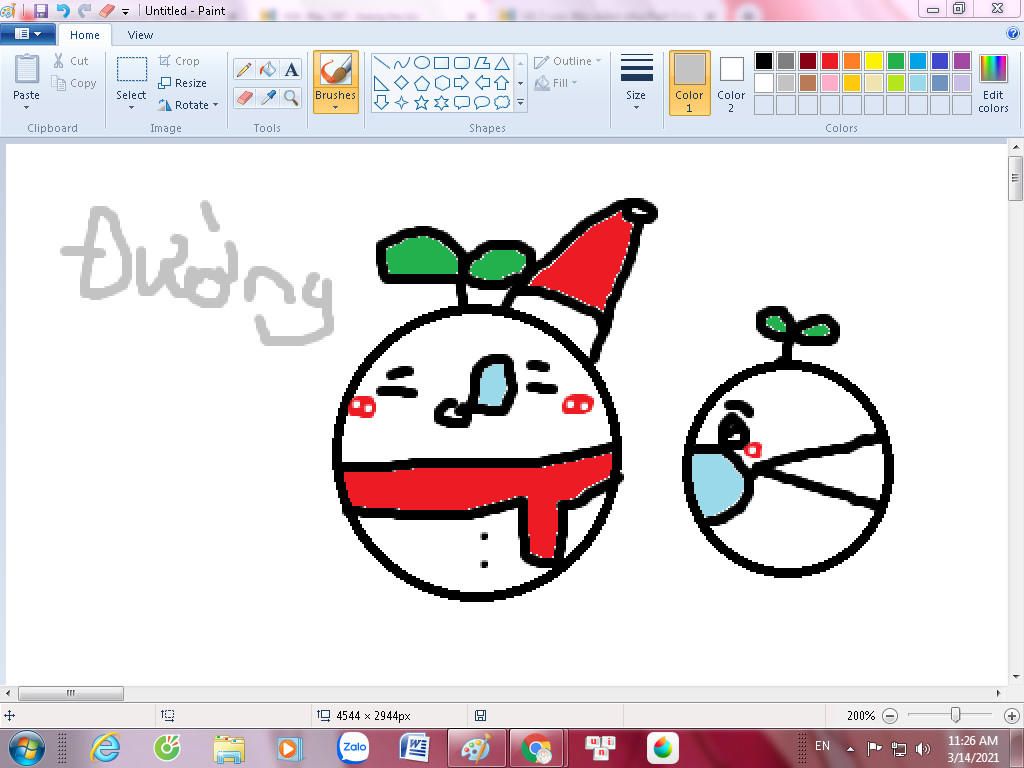Switch to the Home tab

click(x=85, y=35)
